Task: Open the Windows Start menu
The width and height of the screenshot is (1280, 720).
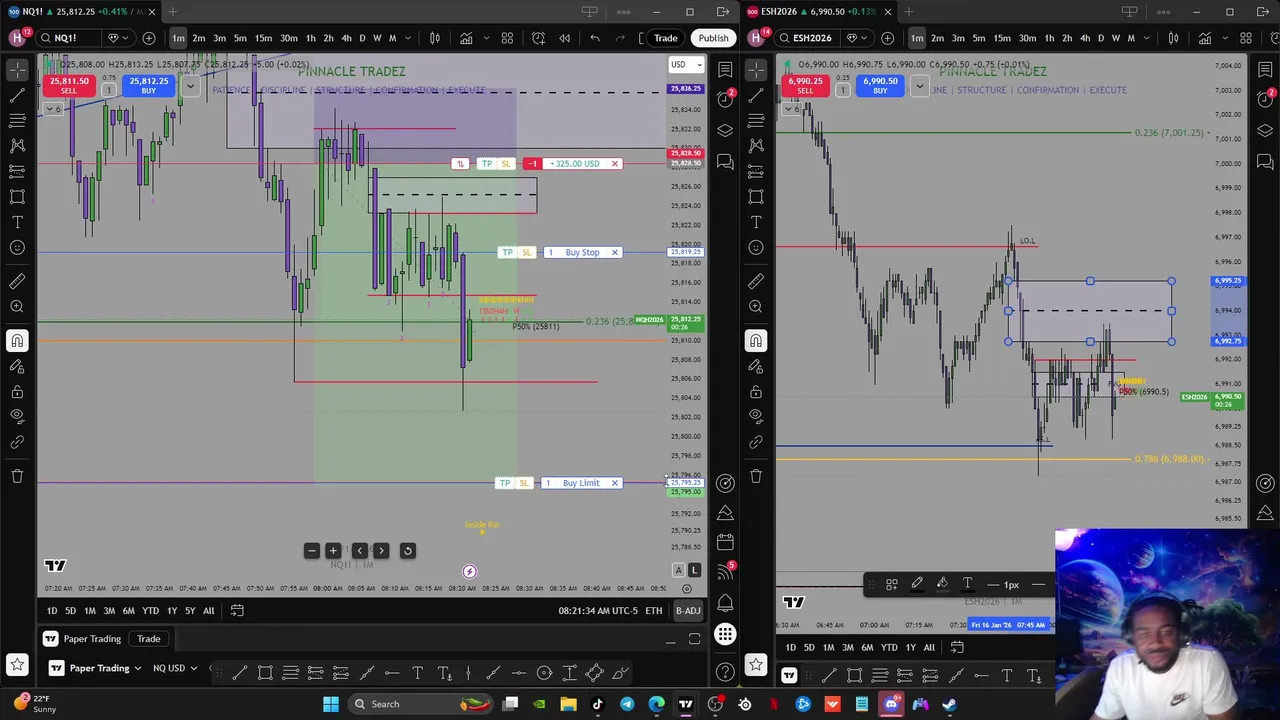Action: (330, 704)
